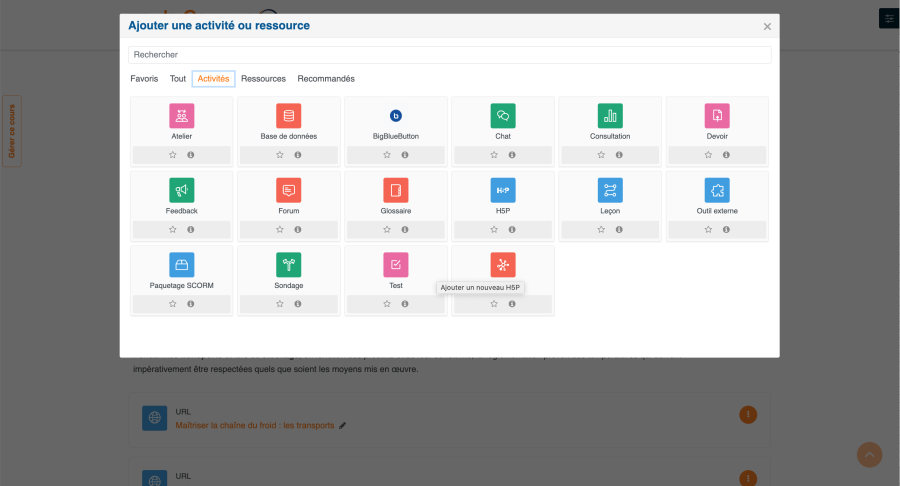Click the Rechercher search field
The image size is (900, 486).
[x=449, y=55]
